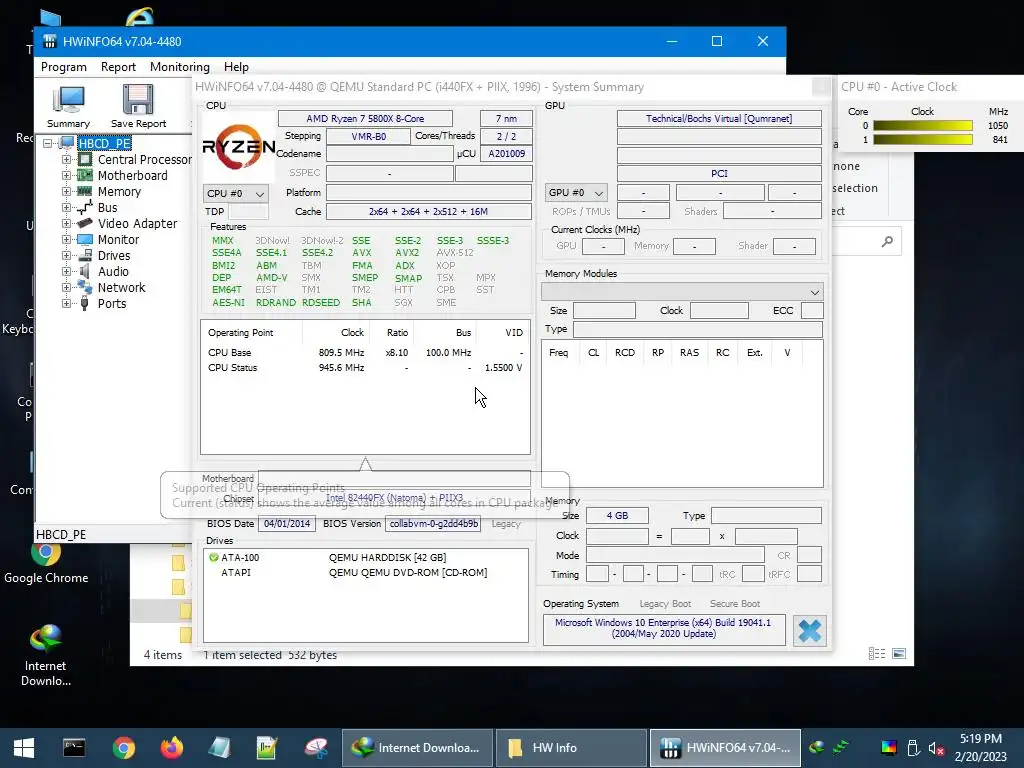1024x768 pixels.
Task: Click the Internet Explorer desktop icon
Action: [139, 16]
